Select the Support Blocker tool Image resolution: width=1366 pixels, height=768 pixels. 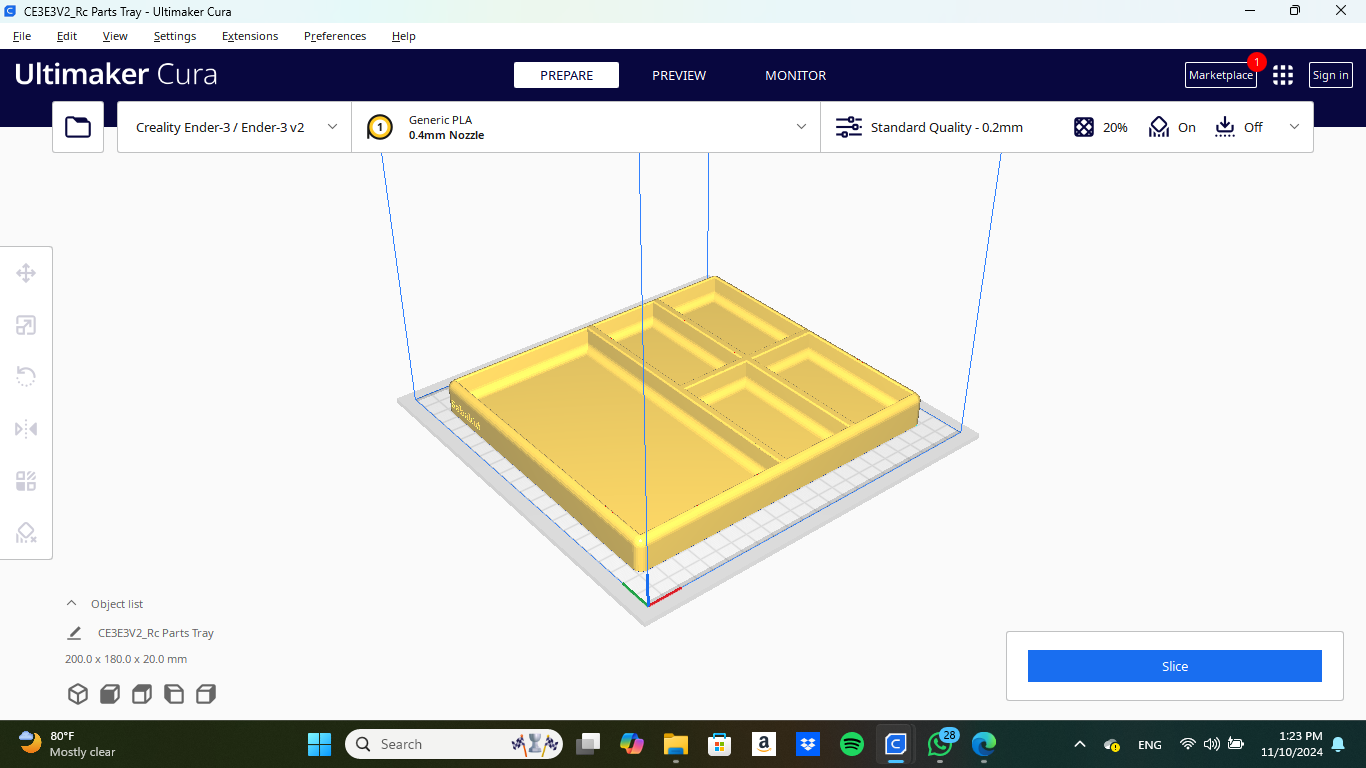tap(26, 533)
